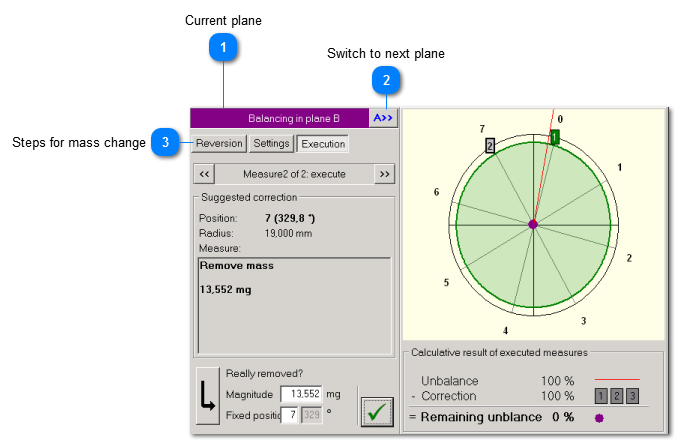Click blue callout badge 1 for current plane

point(225,48)
